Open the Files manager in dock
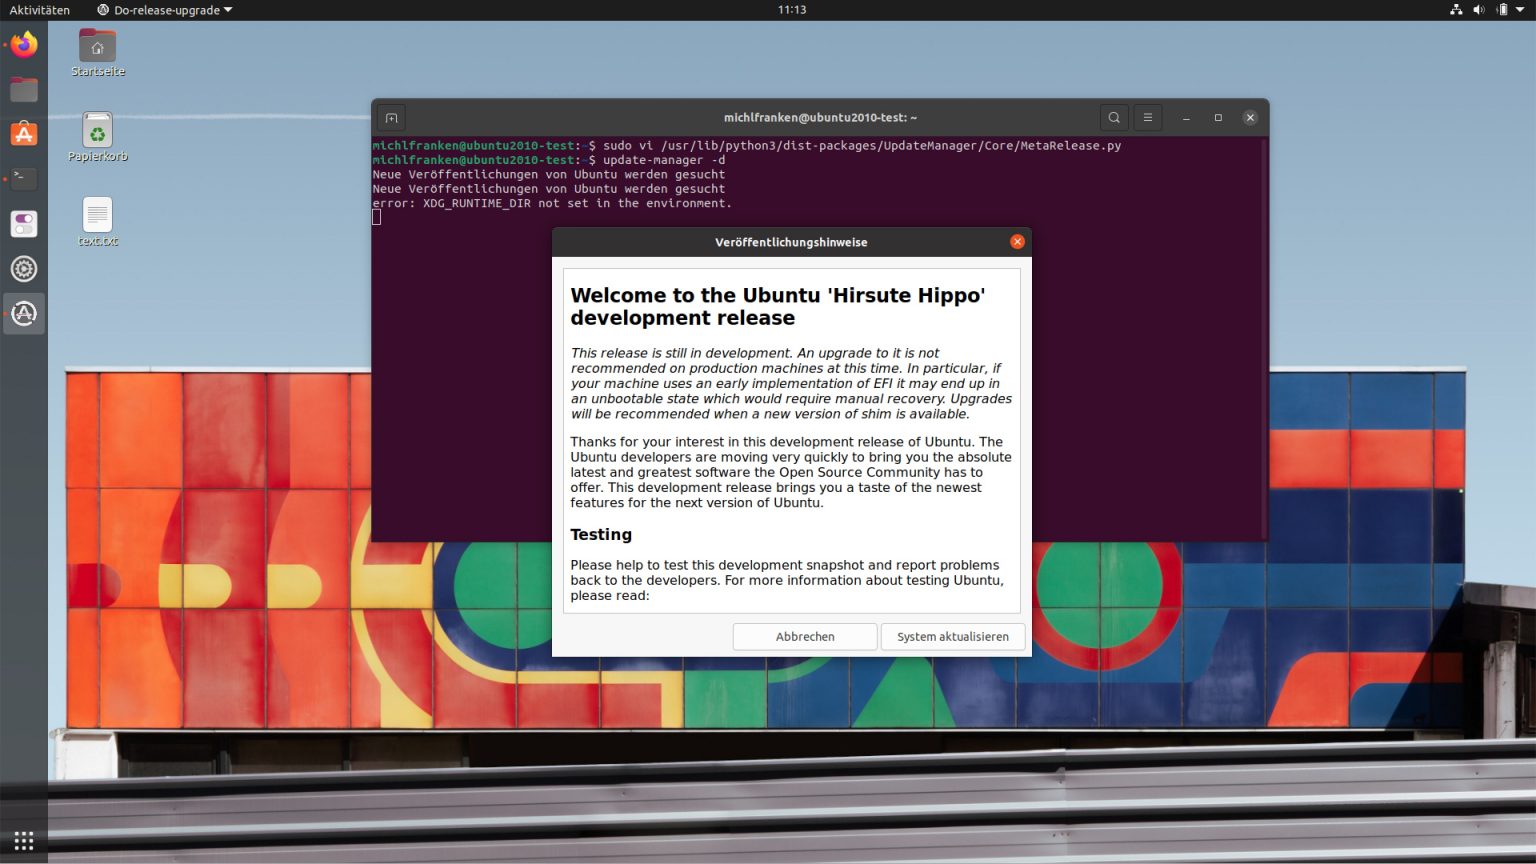 point(24,90)
